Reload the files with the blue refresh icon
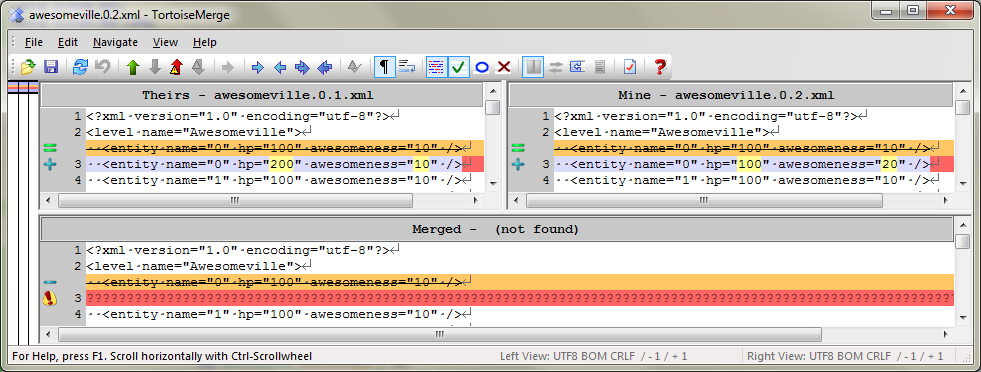Screen dimensions: 981x372 [x=81, y=67]
